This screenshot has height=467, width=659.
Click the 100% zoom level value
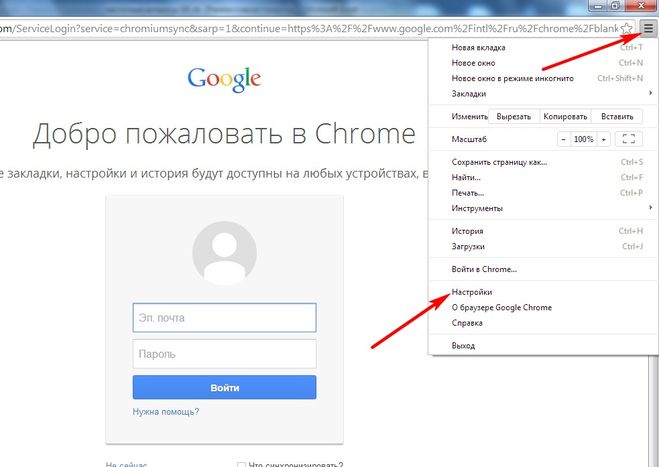click(x=583, y=139)
